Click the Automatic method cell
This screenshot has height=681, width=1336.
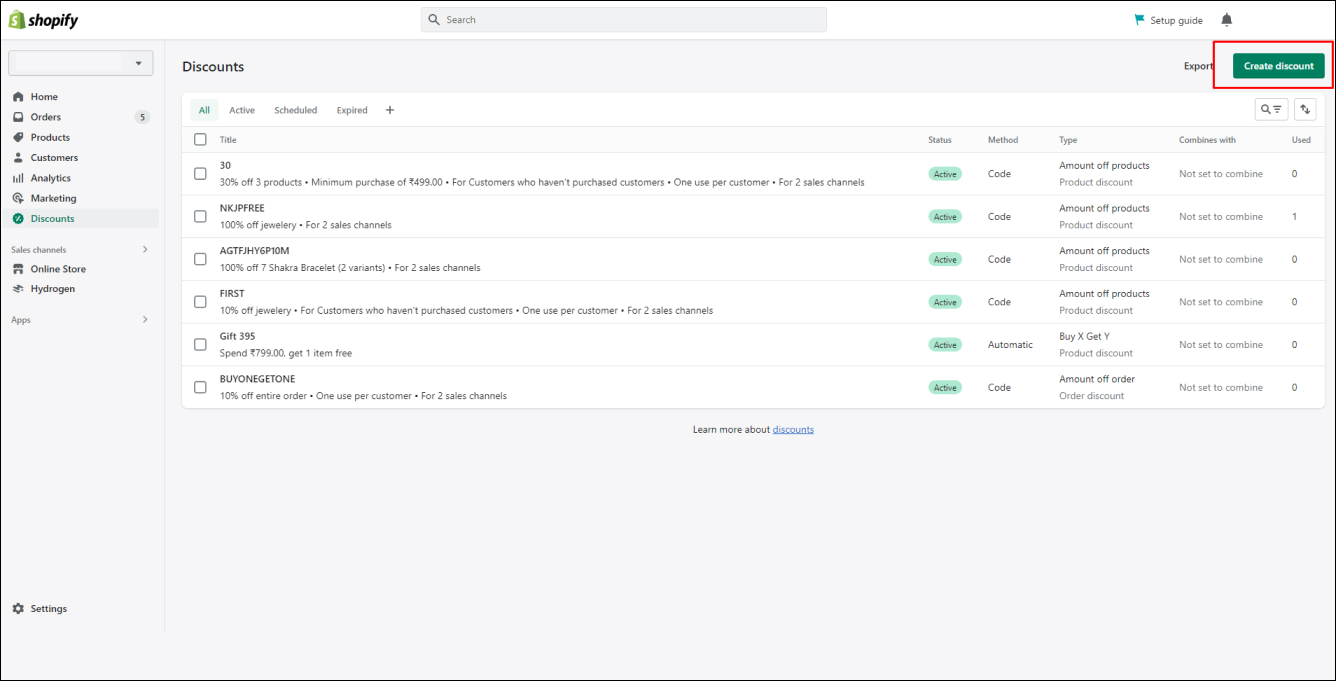pyautogui.click(x=1010, y=345)
